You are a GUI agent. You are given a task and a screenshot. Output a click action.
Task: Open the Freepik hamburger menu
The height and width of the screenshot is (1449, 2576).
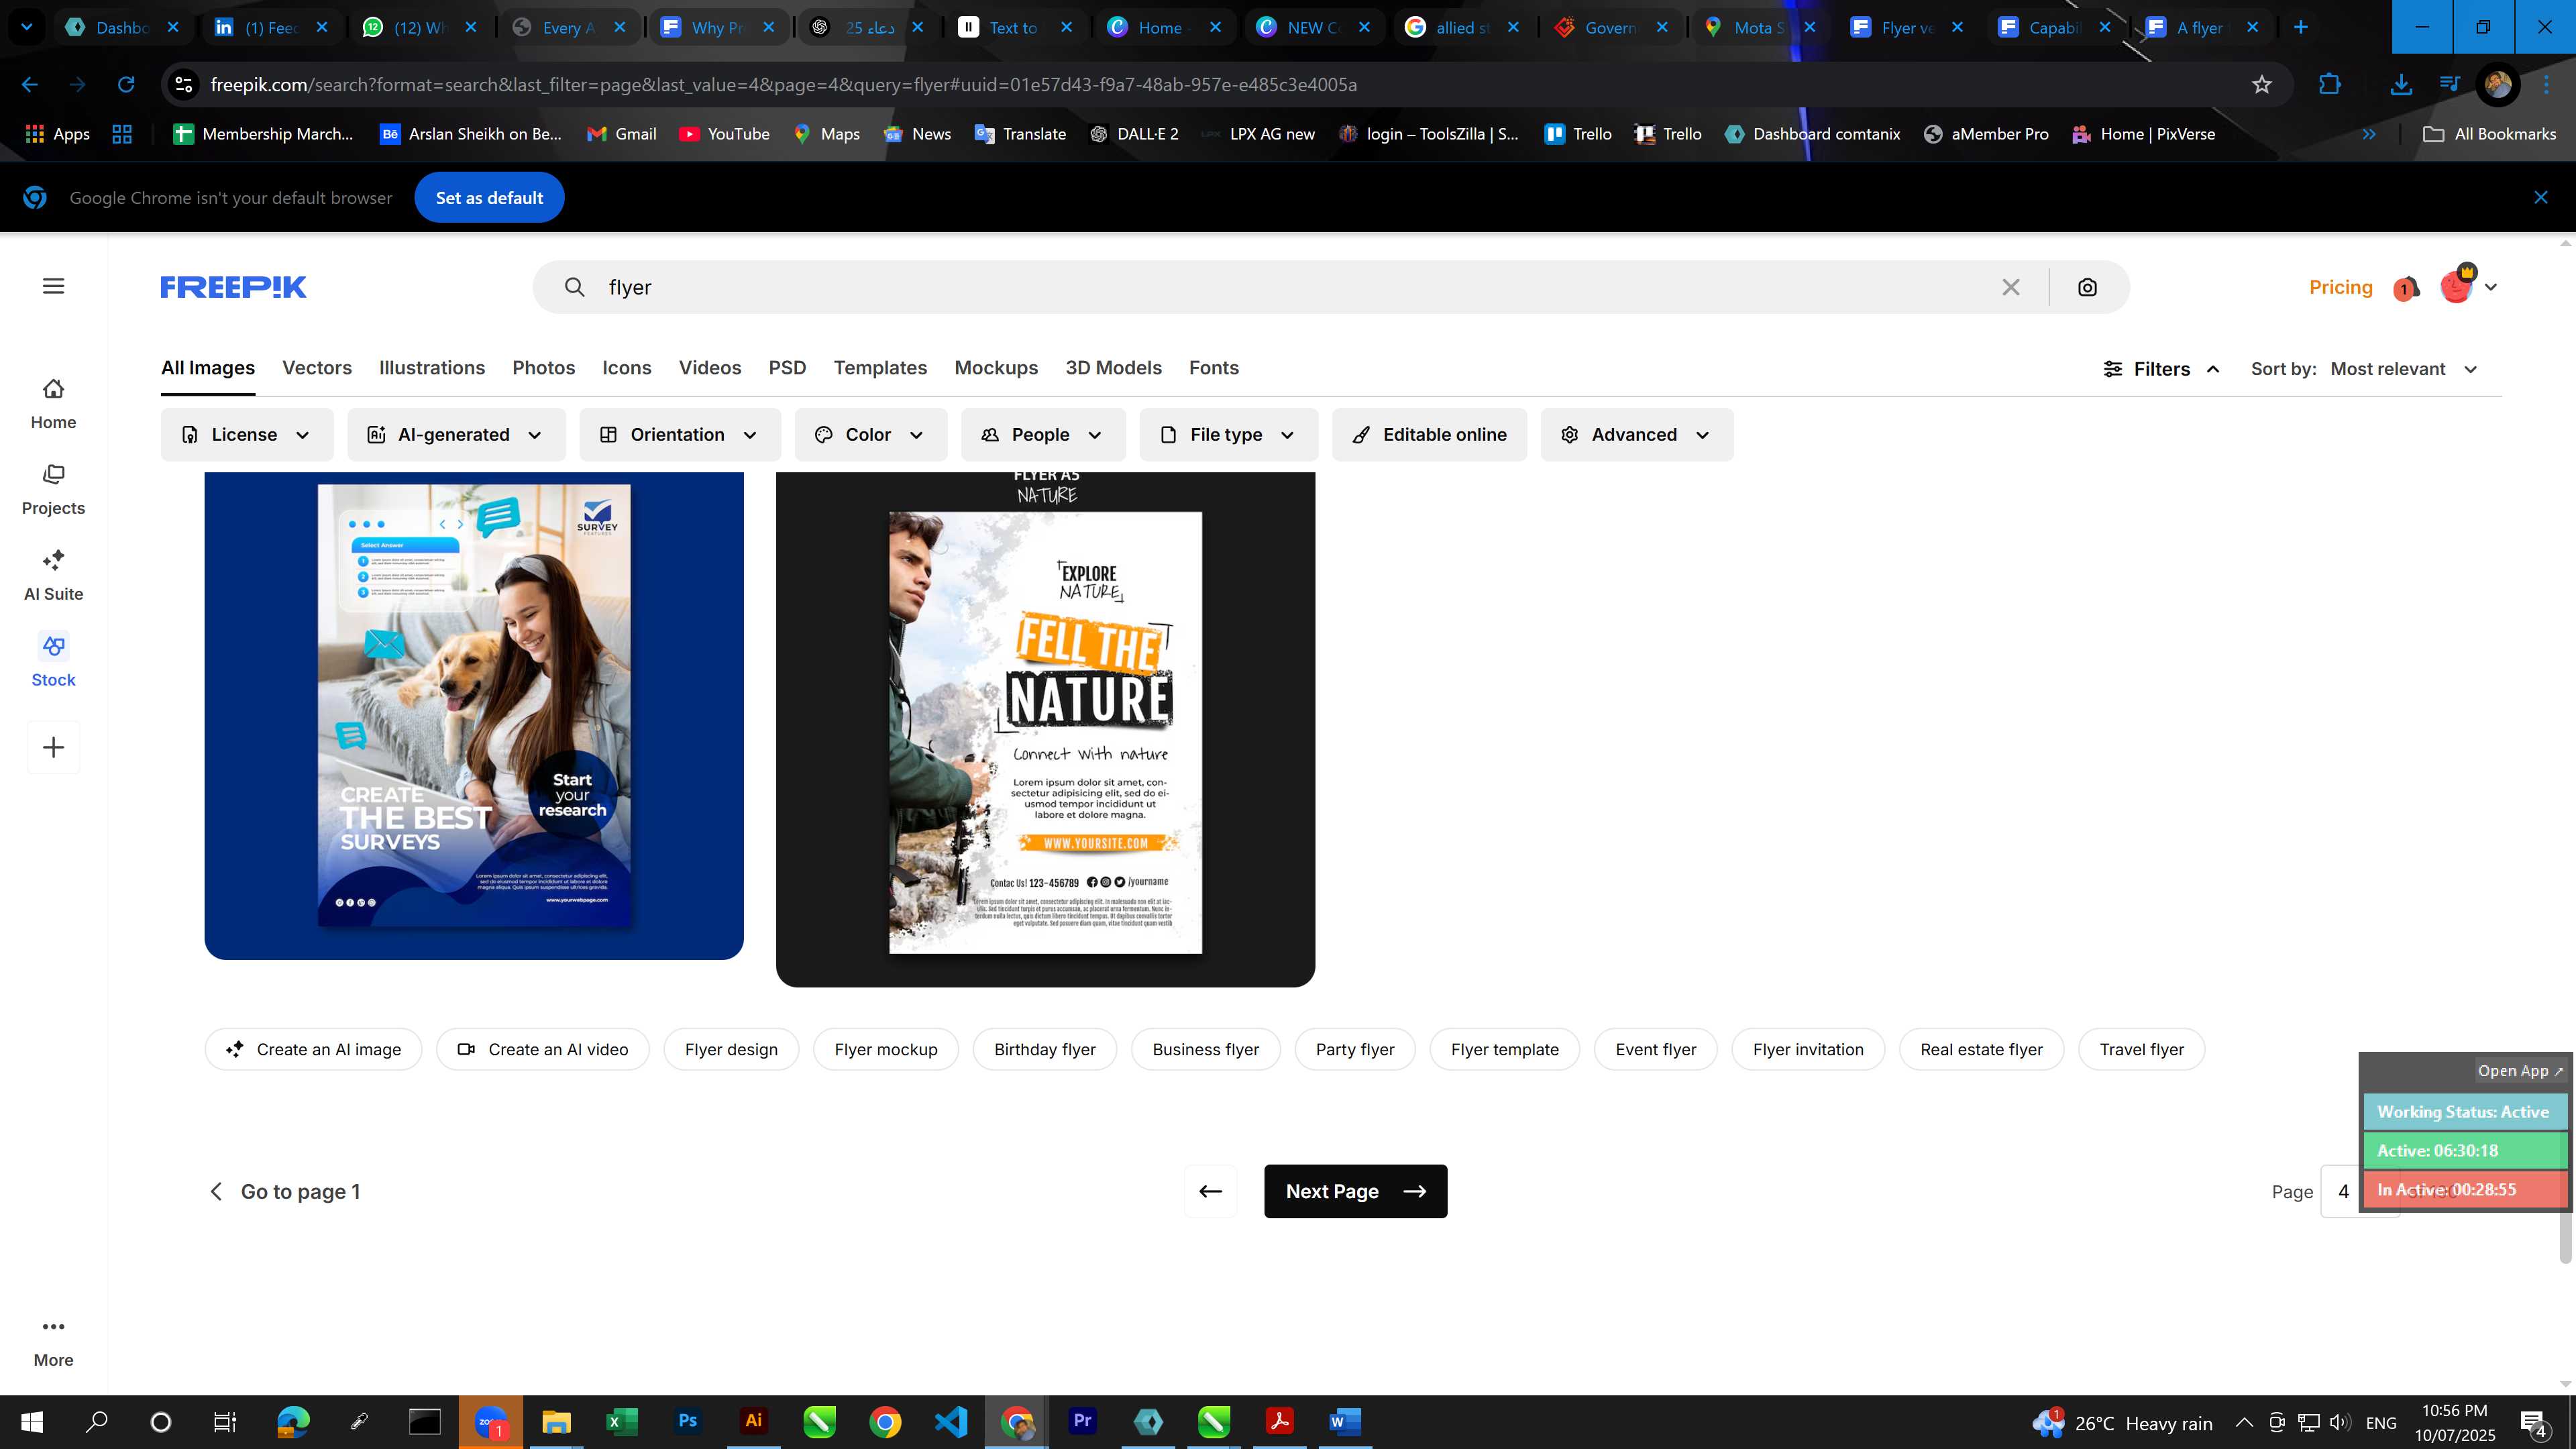click(53, 287)
